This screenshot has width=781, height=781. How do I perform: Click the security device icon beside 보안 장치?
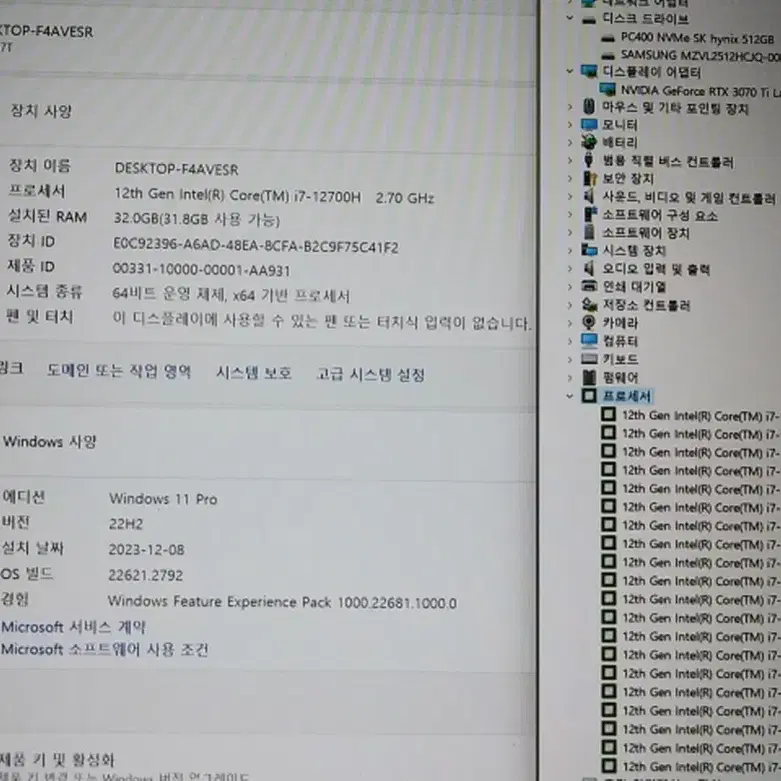(590, 178)
